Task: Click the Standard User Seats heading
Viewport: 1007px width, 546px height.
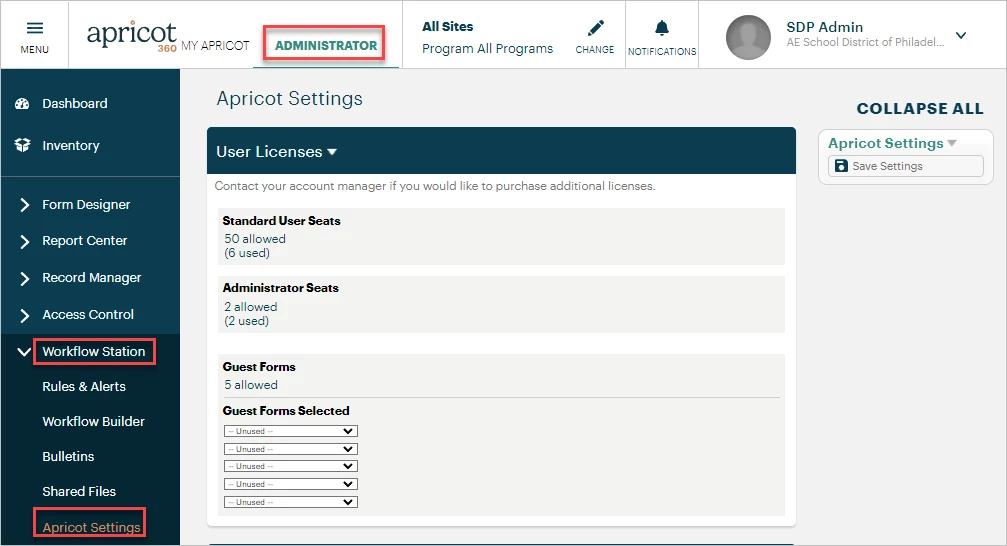Action: click(281, 221)
